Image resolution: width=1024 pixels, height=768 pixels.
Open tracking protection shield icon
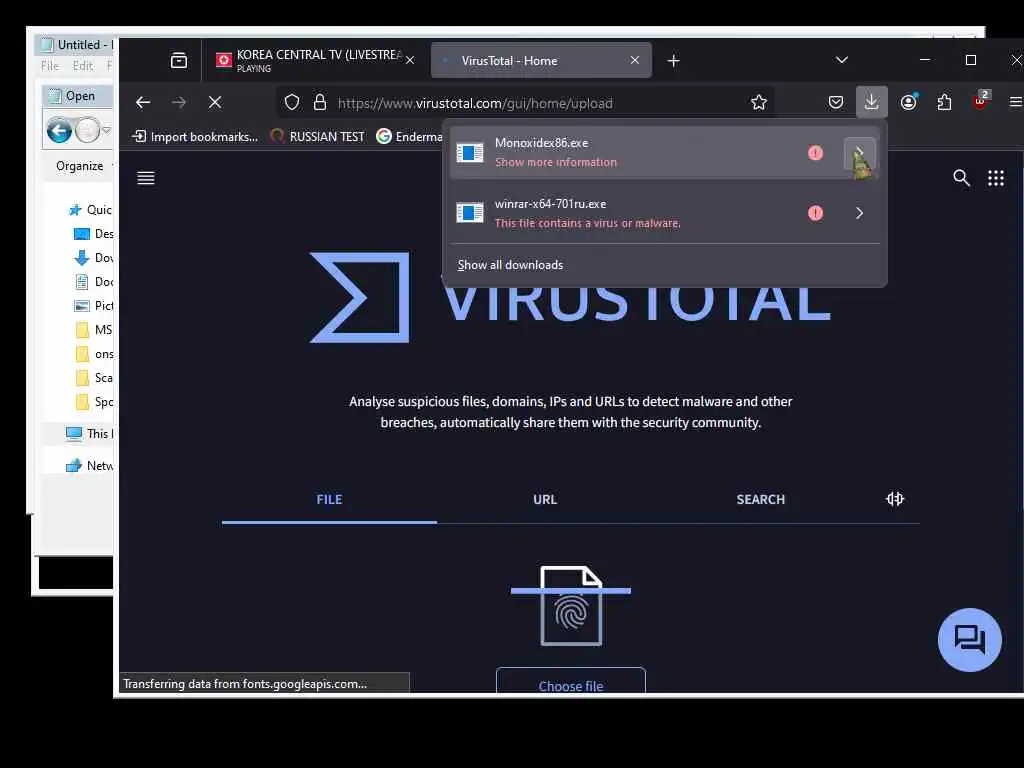pyautogui.click(x=292, y=103)
